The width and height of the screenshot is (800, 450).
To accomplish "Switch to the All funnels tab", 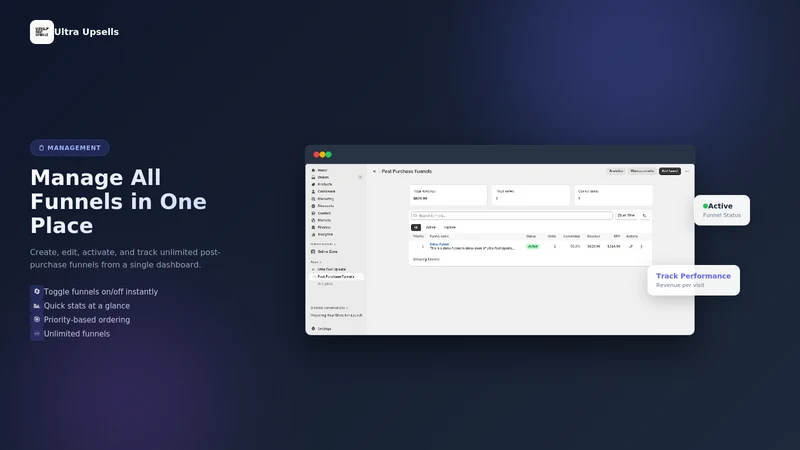I will tap(416, 228).
